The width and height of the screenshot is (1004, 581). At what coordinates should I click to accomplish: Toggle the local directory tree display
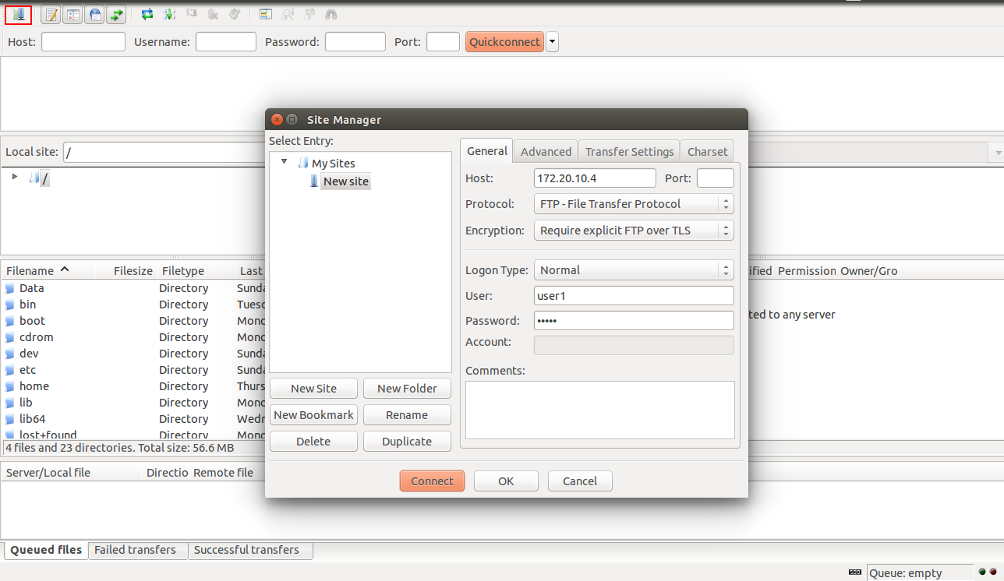[x=73, y=14]
